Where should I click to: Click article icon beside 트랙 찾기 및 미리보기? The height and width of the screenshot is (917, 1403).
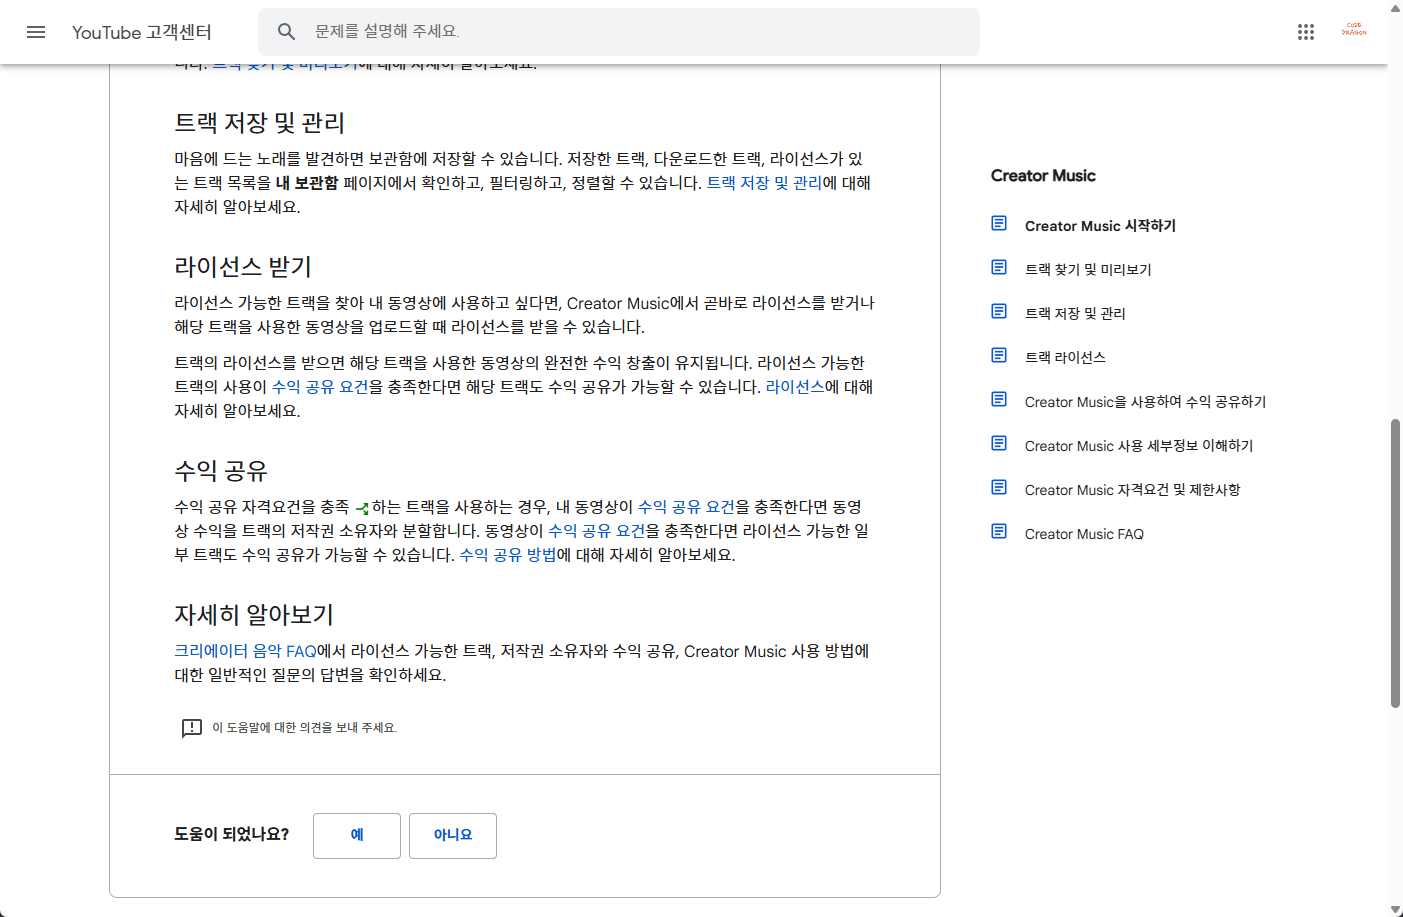999,267
